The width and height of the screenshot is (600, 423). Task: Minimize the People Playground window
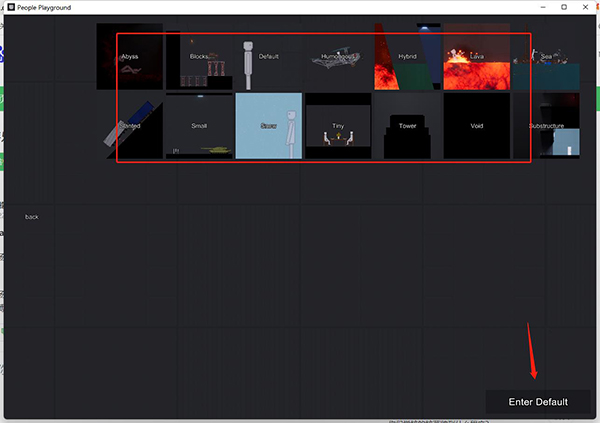click(x=543, y=7)
